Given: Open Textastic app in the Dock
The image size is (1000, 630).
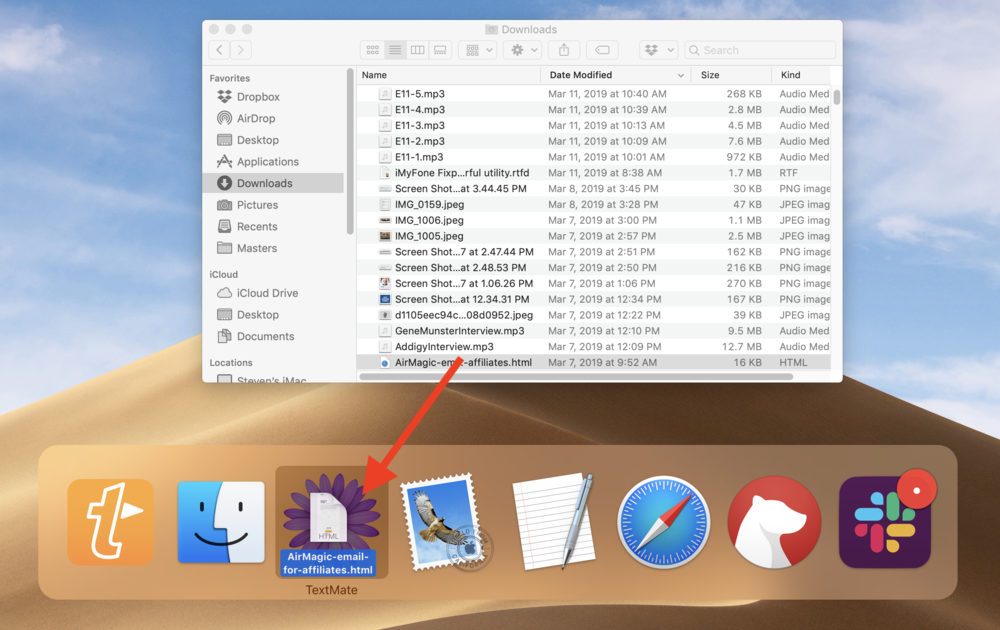Looking at the screenshot, I should point(111,522).
